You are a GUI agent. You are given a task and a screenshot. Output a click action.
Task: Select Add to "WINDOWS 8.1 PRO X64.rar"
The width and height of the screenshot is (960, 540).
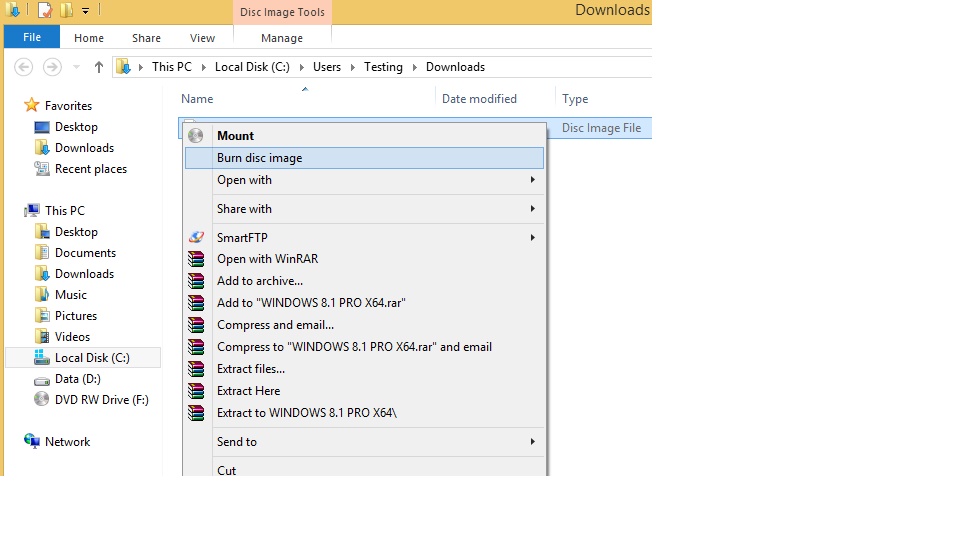point(364,302)
